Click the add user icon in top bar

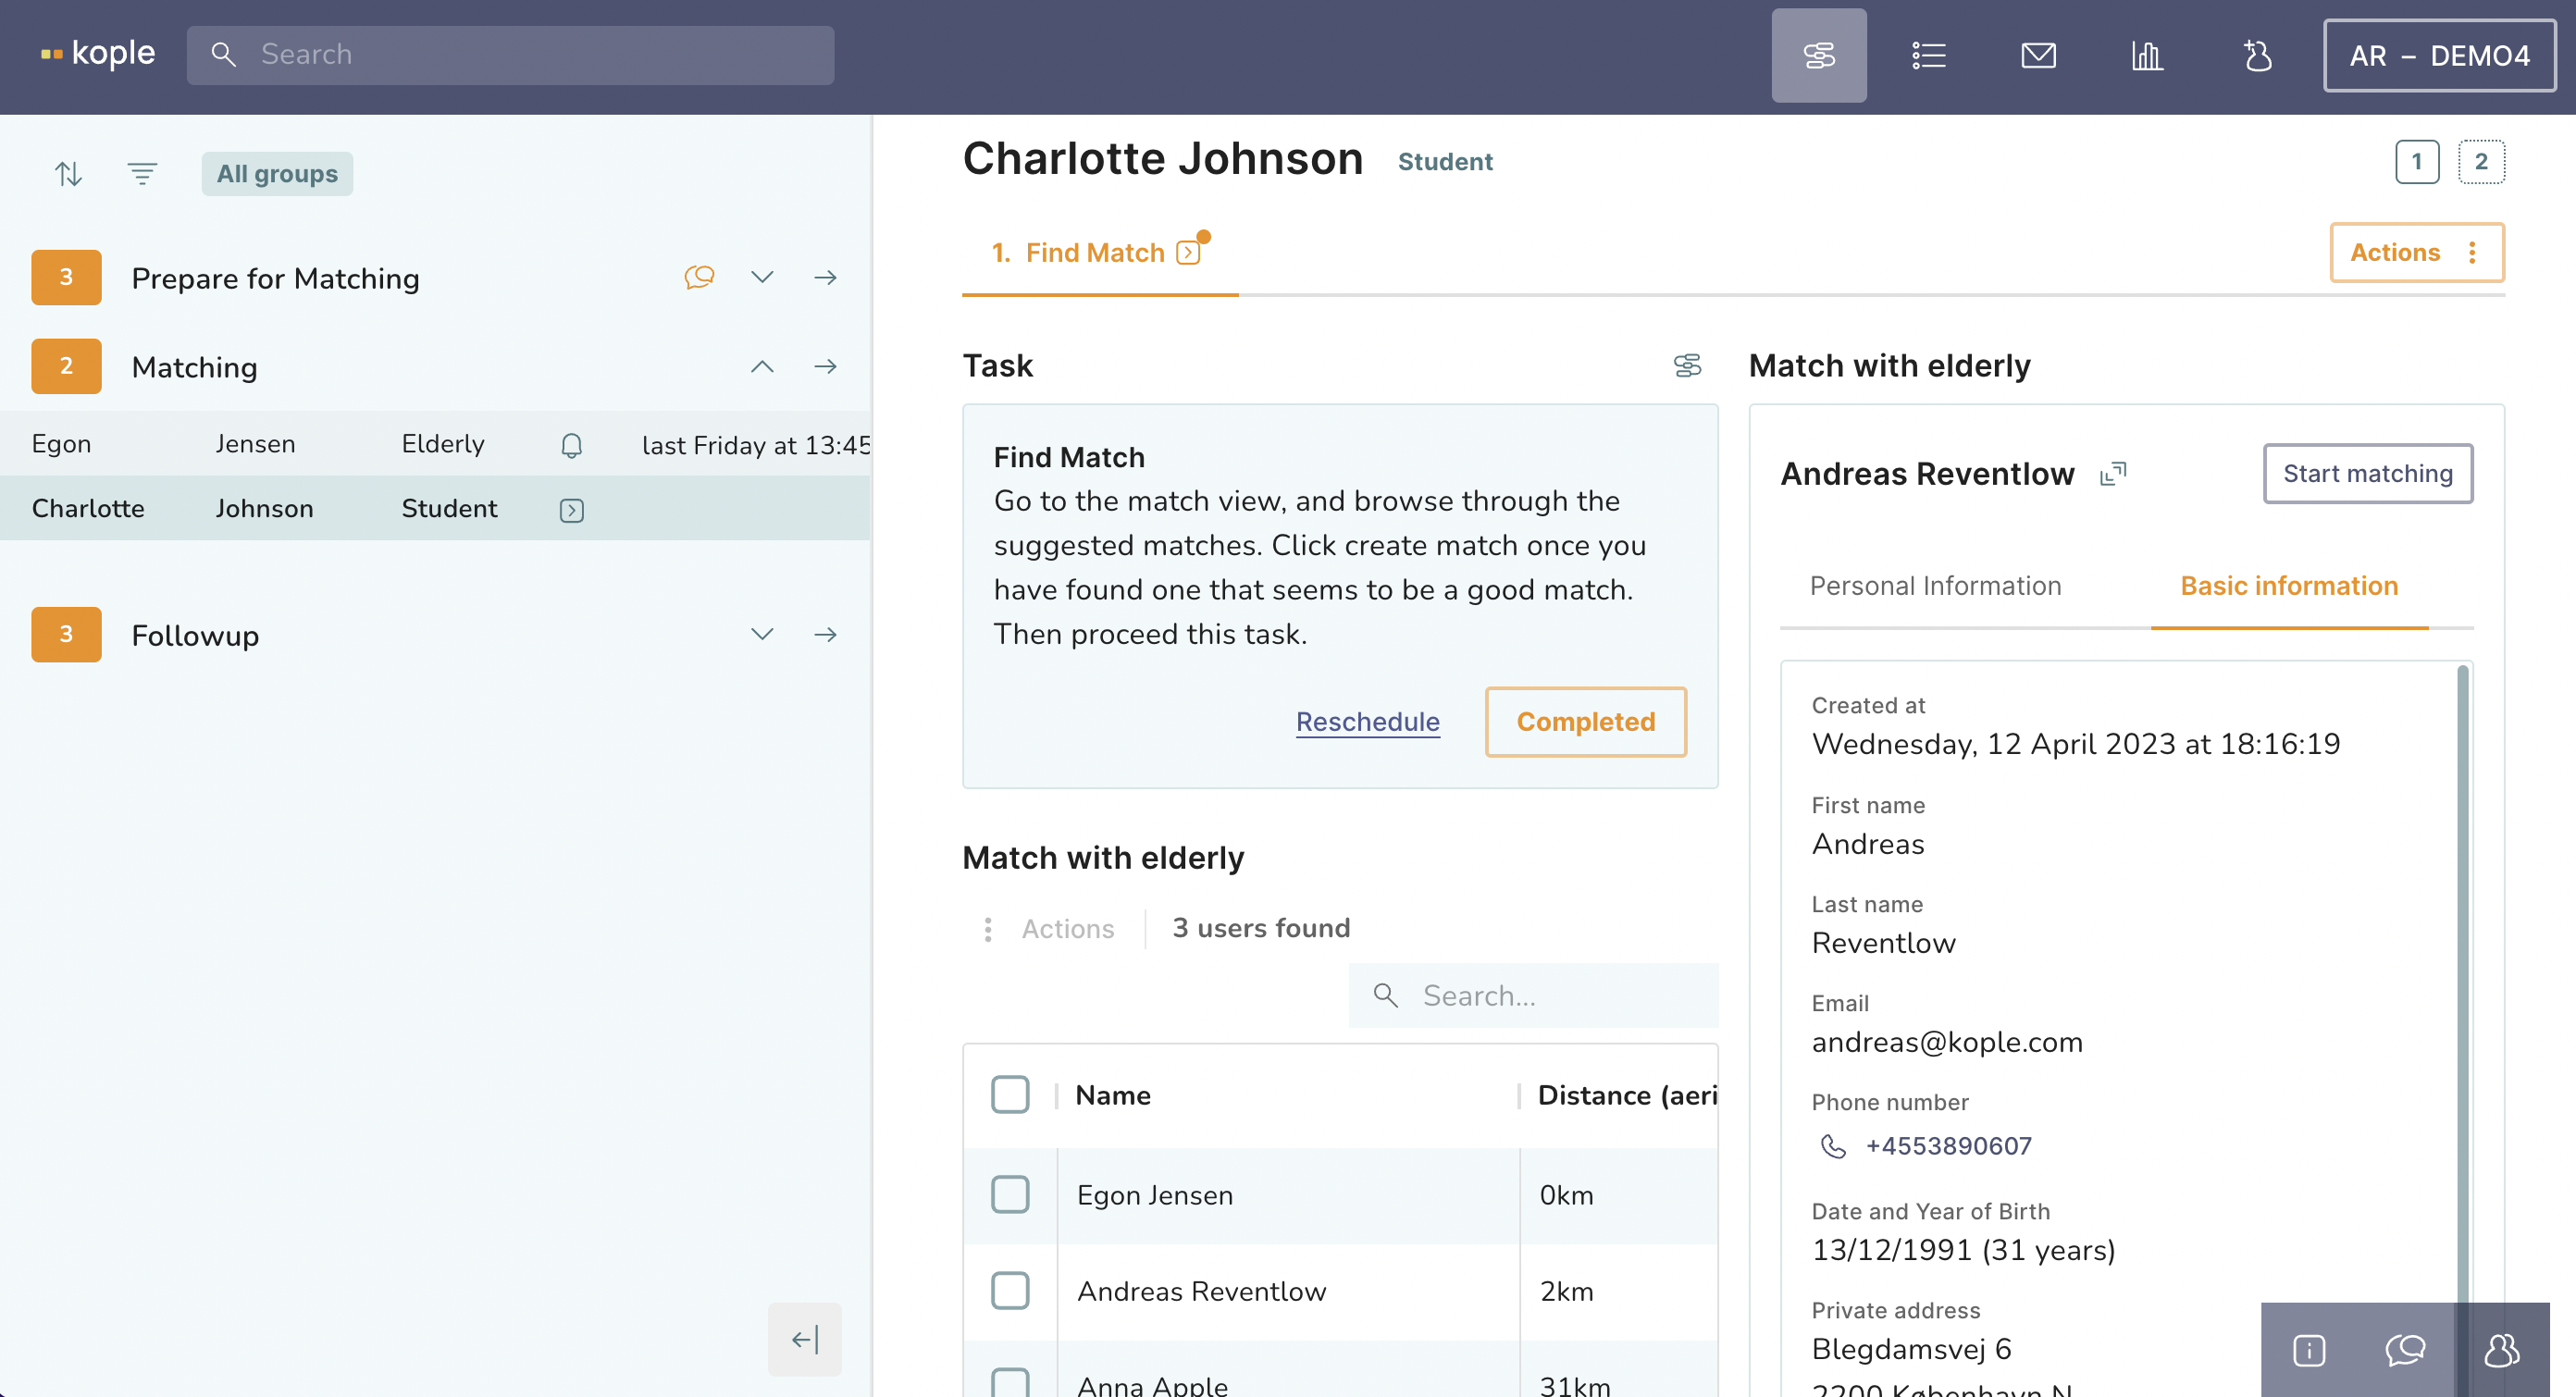pyautogui.click(x=2258, y=55)
